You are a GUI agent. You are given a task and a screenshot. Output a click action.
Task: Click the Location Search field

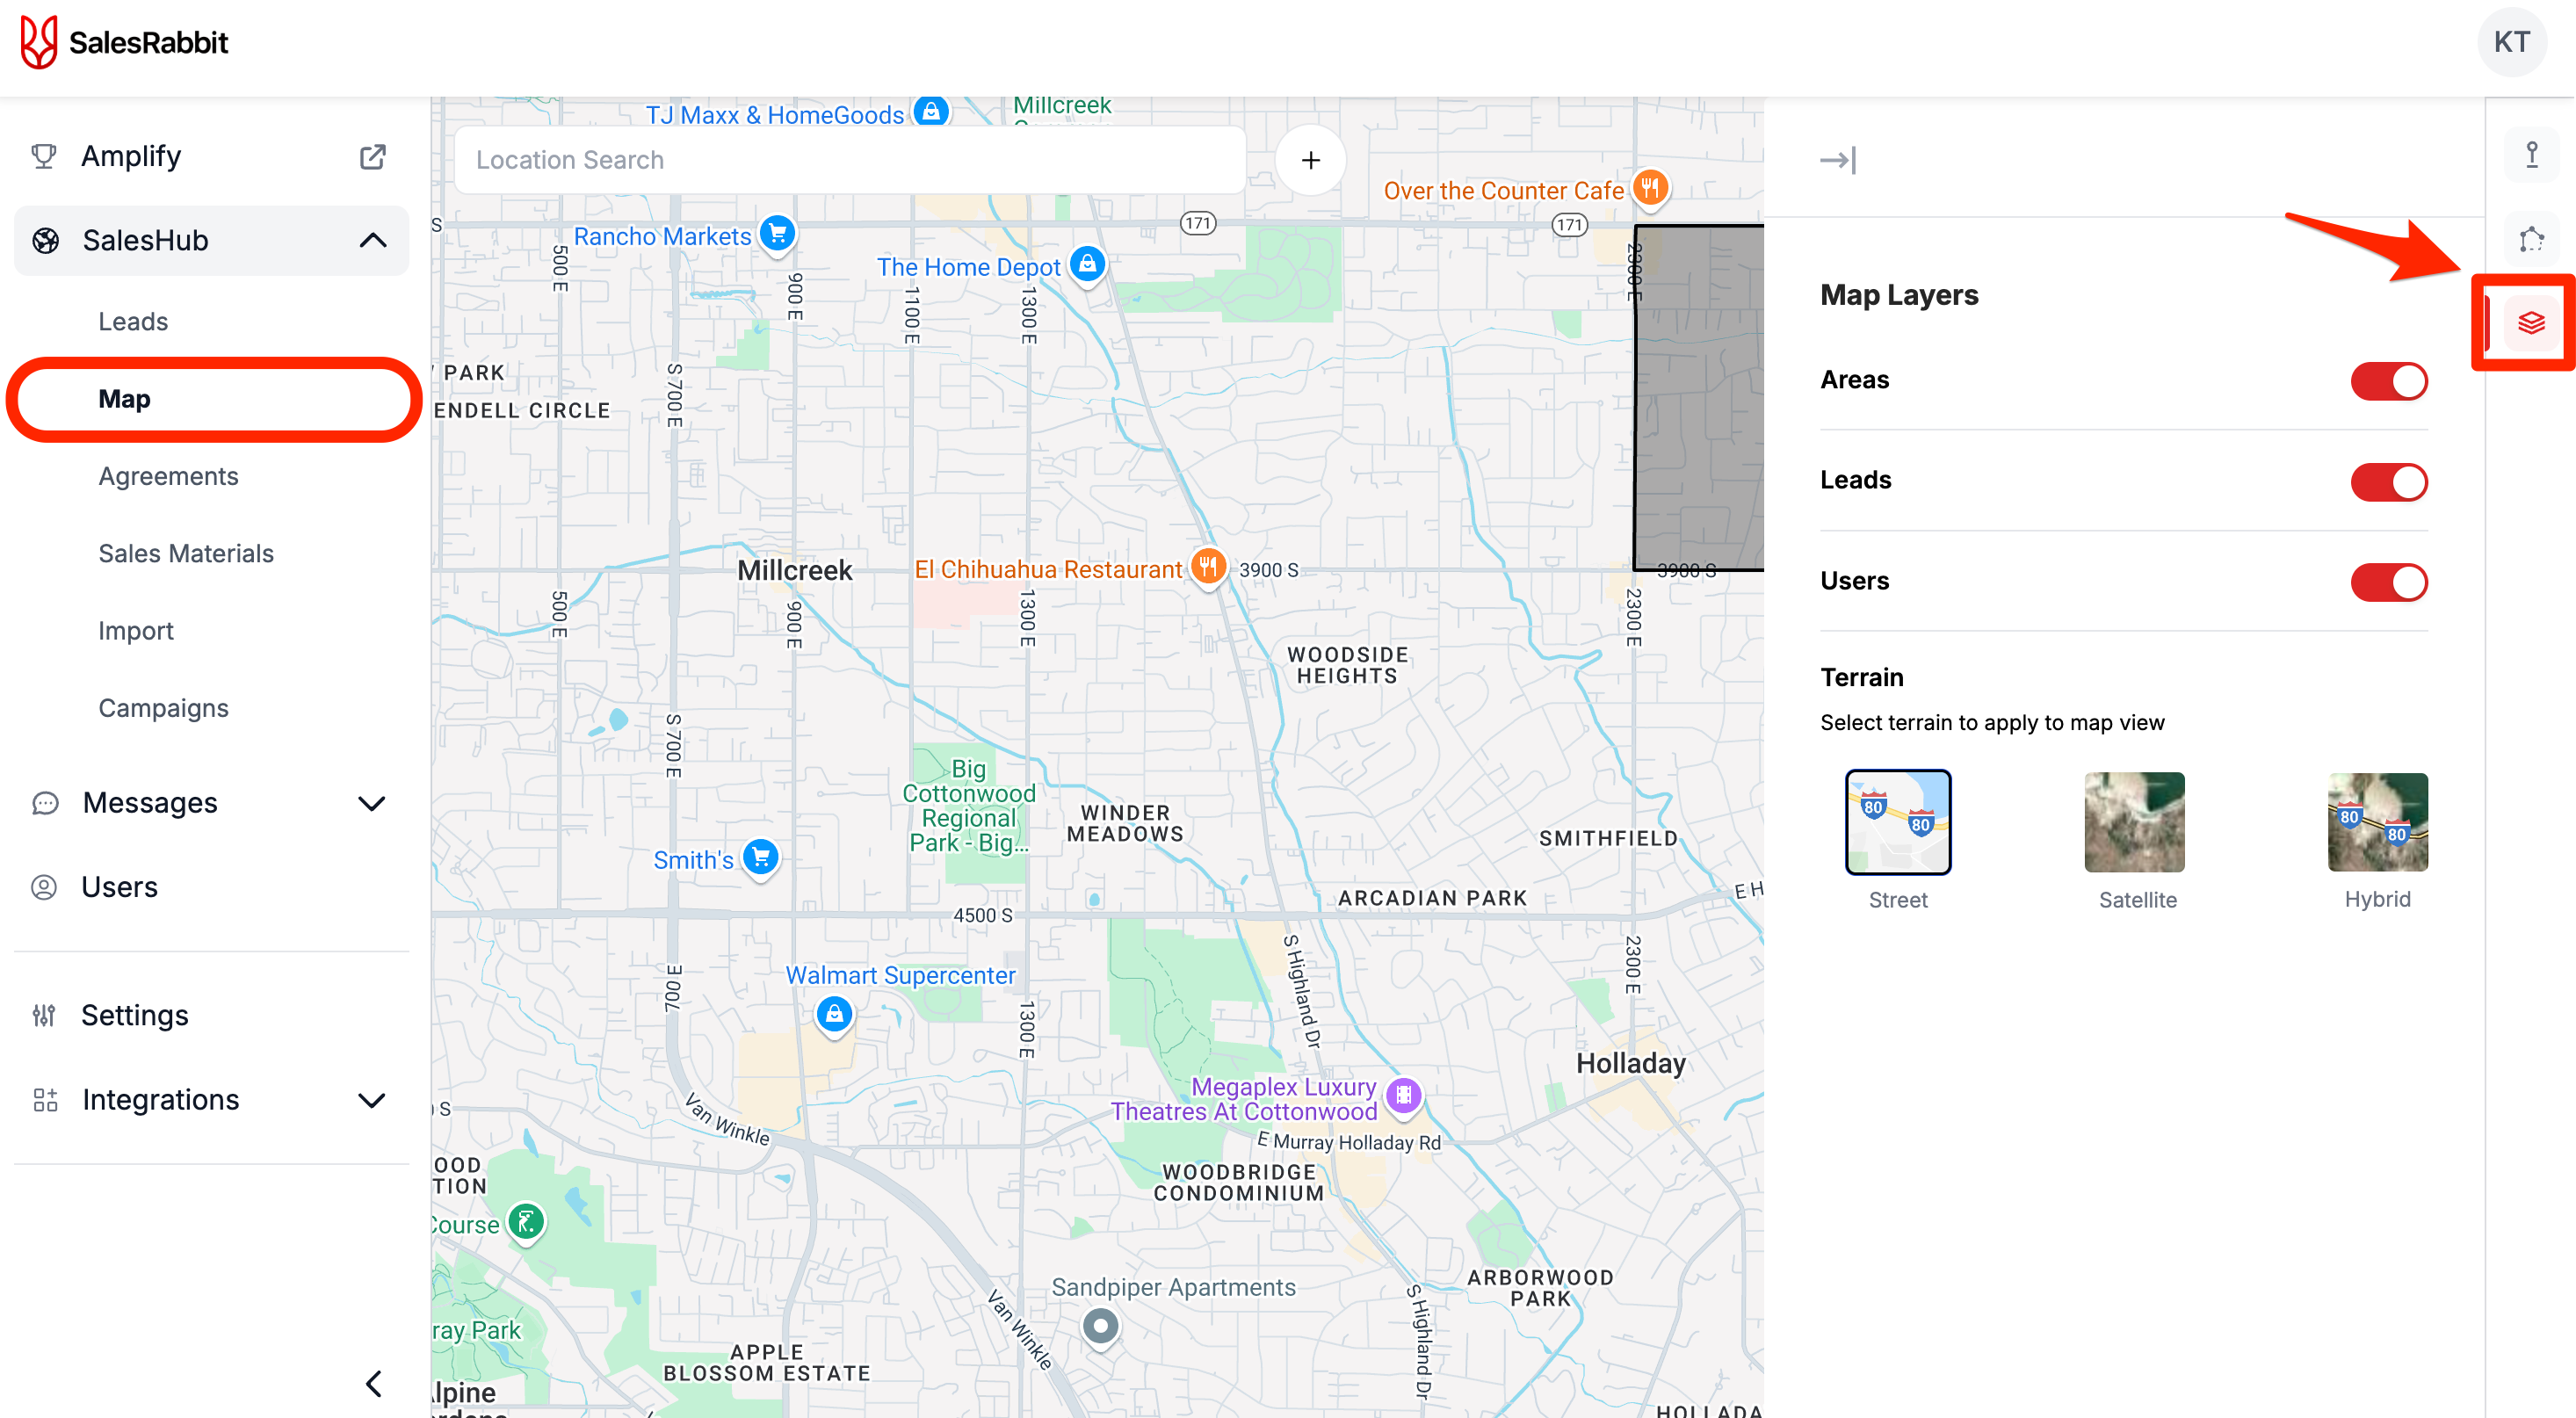851,160
